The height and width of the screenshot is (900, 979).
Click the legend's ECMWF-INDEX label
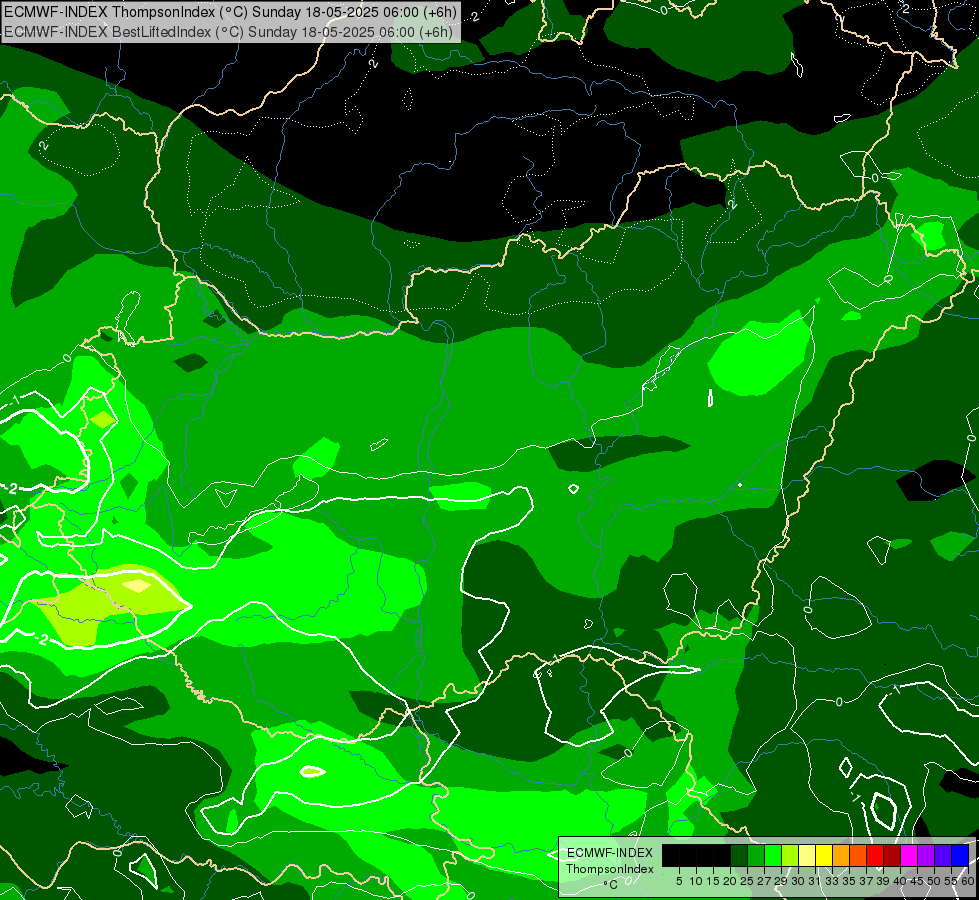point(610,853)
